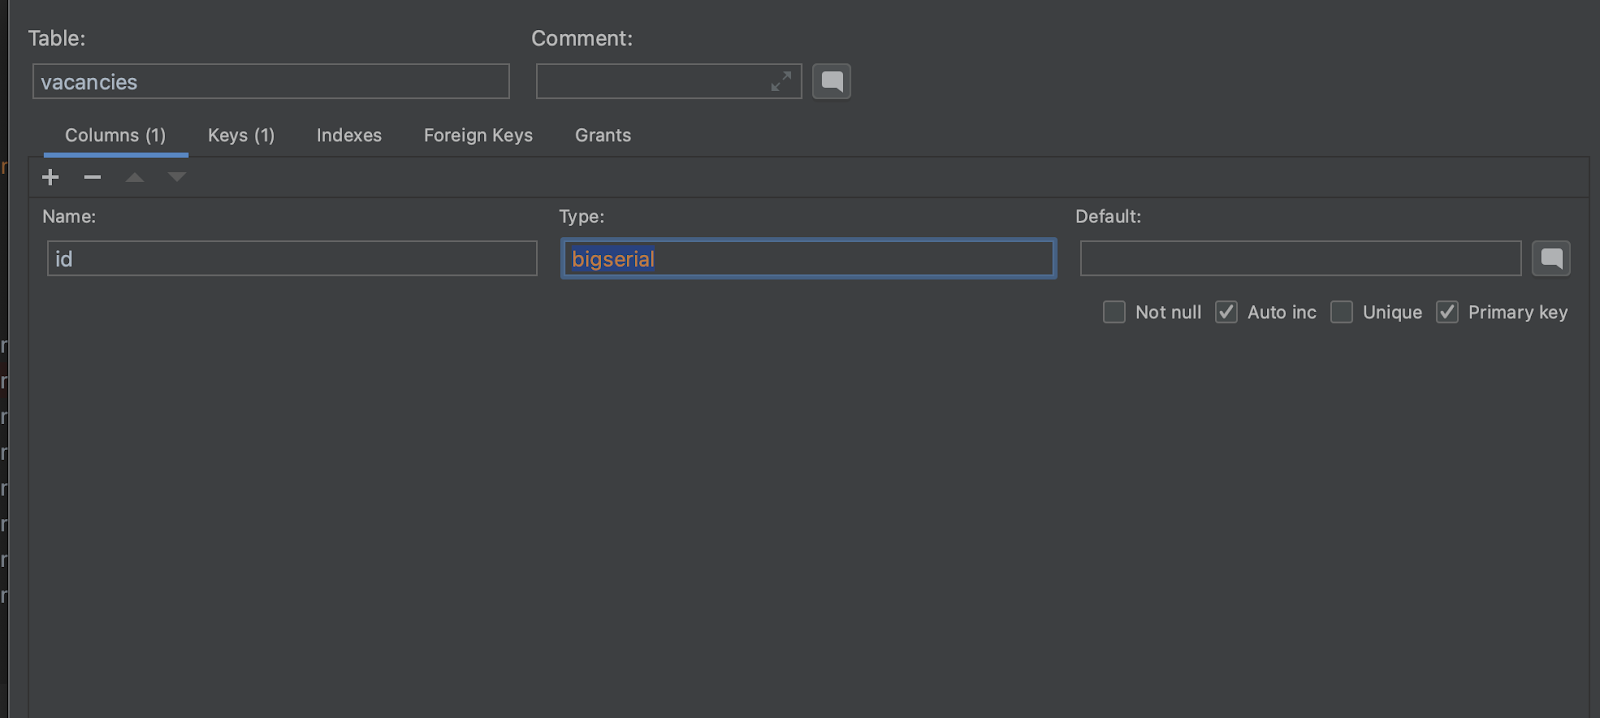Open table comment editor speech bubble
The width and height of the screenshot is (1600, 718).
click(x=831, y=82)
